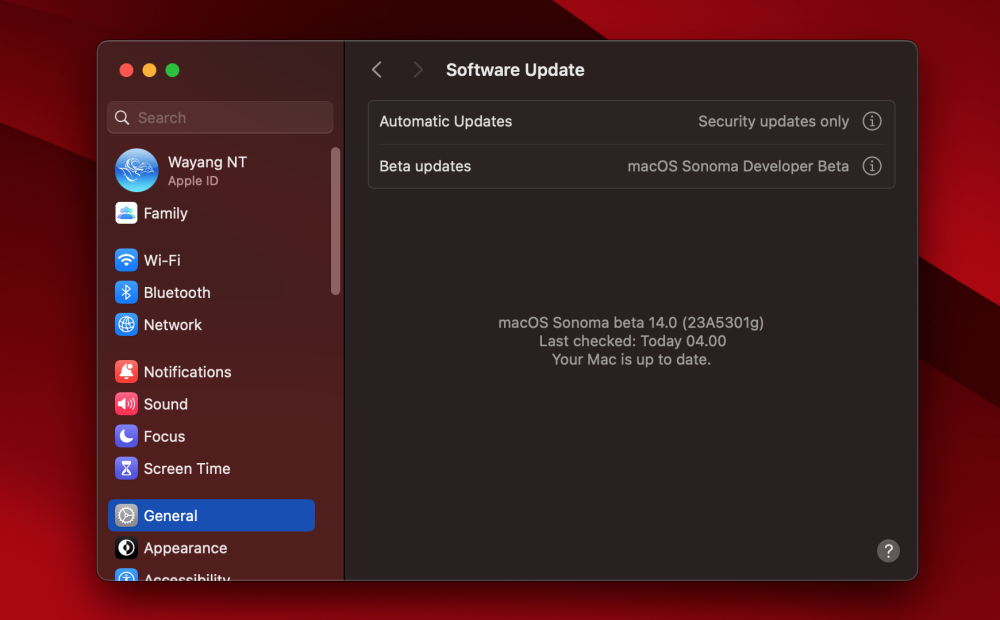The height and width of the screenshot is (620, 1000).
Task: Click the Automatic Updates label
Action: pos(446,121)
